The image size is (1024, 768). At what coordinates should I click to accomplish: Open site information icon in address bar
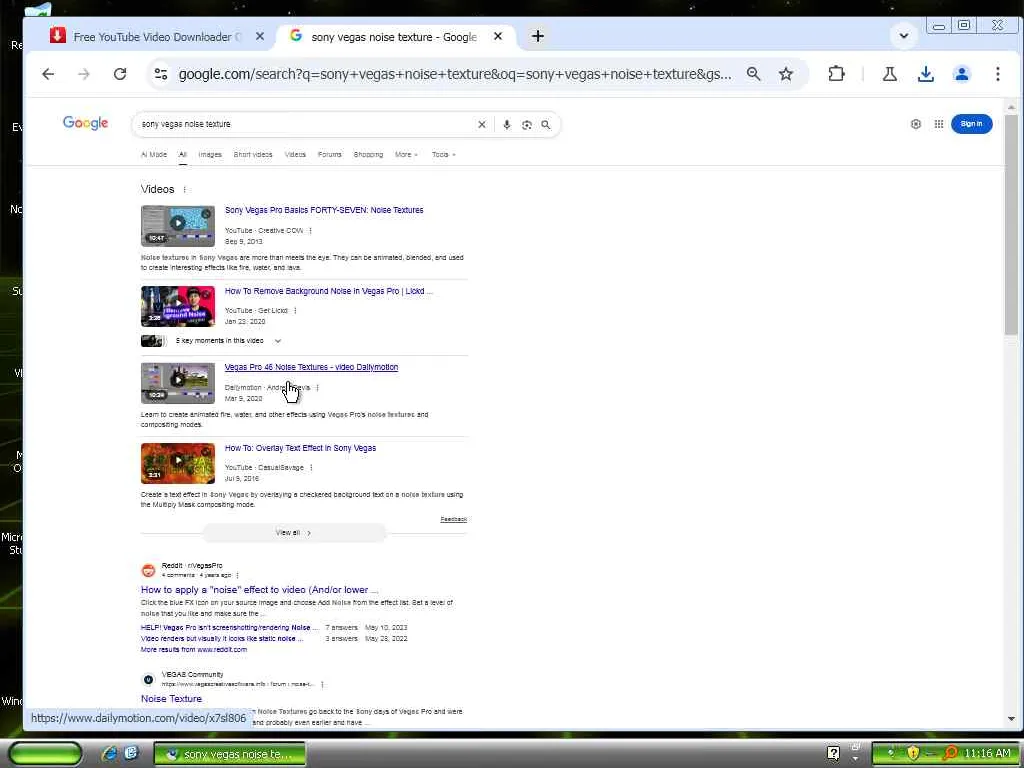coord(161,74)
